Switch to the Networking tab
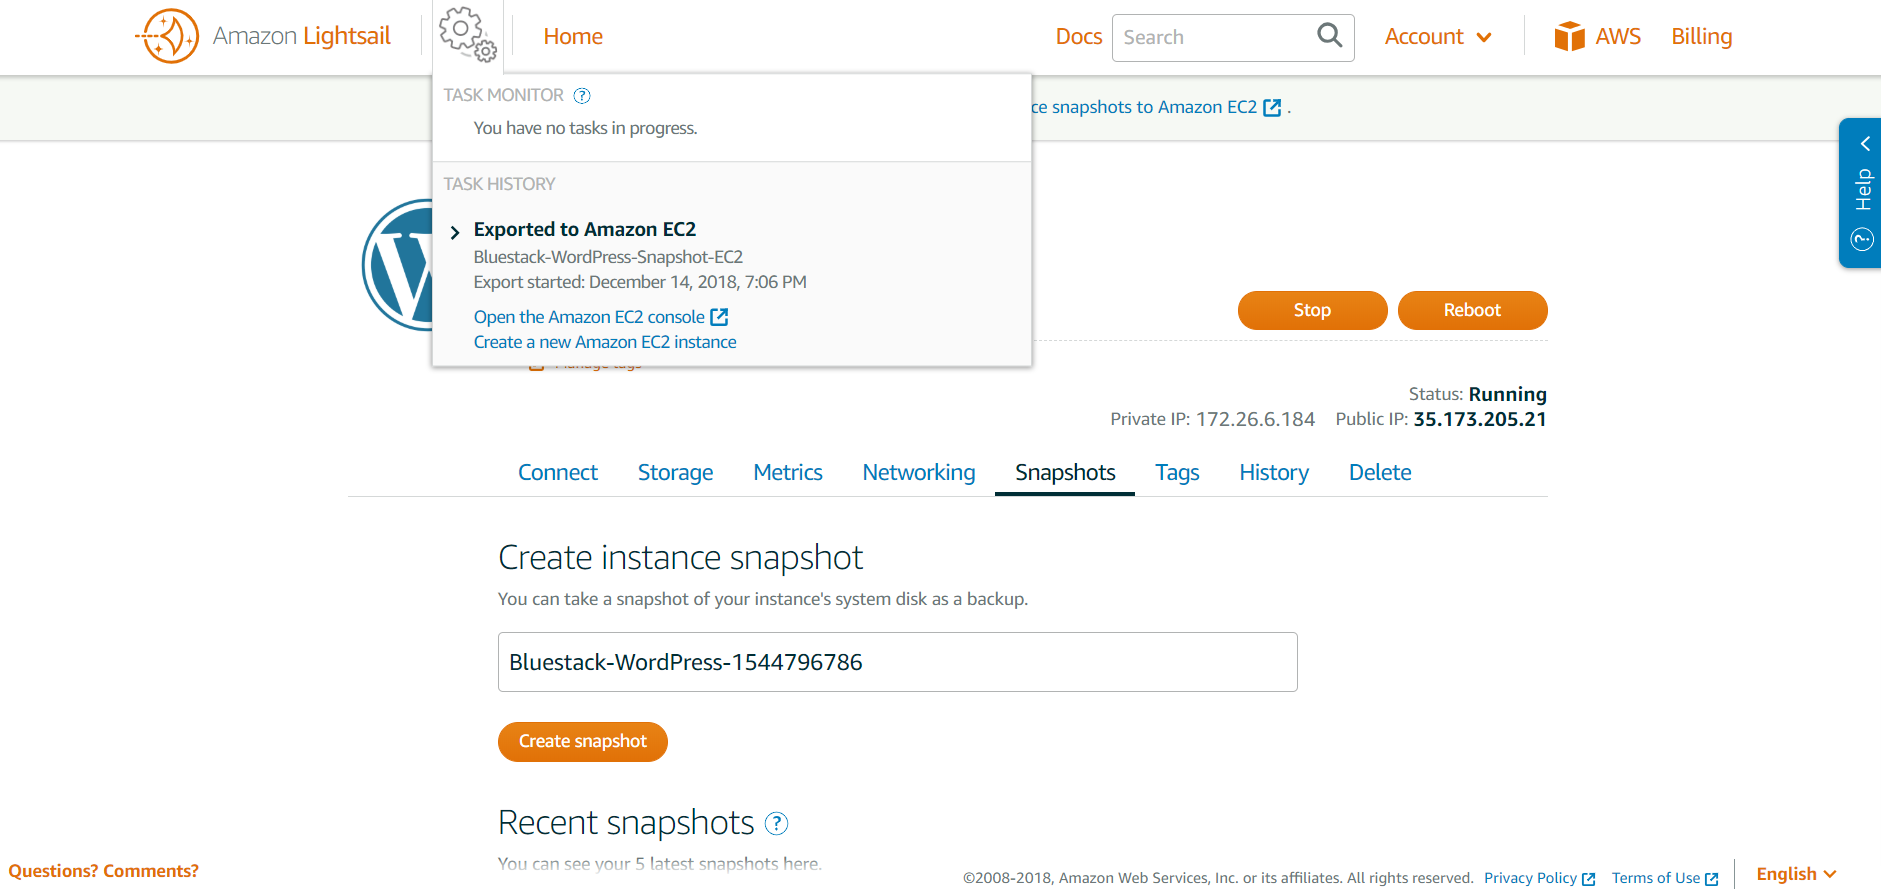 click(919, 472)
